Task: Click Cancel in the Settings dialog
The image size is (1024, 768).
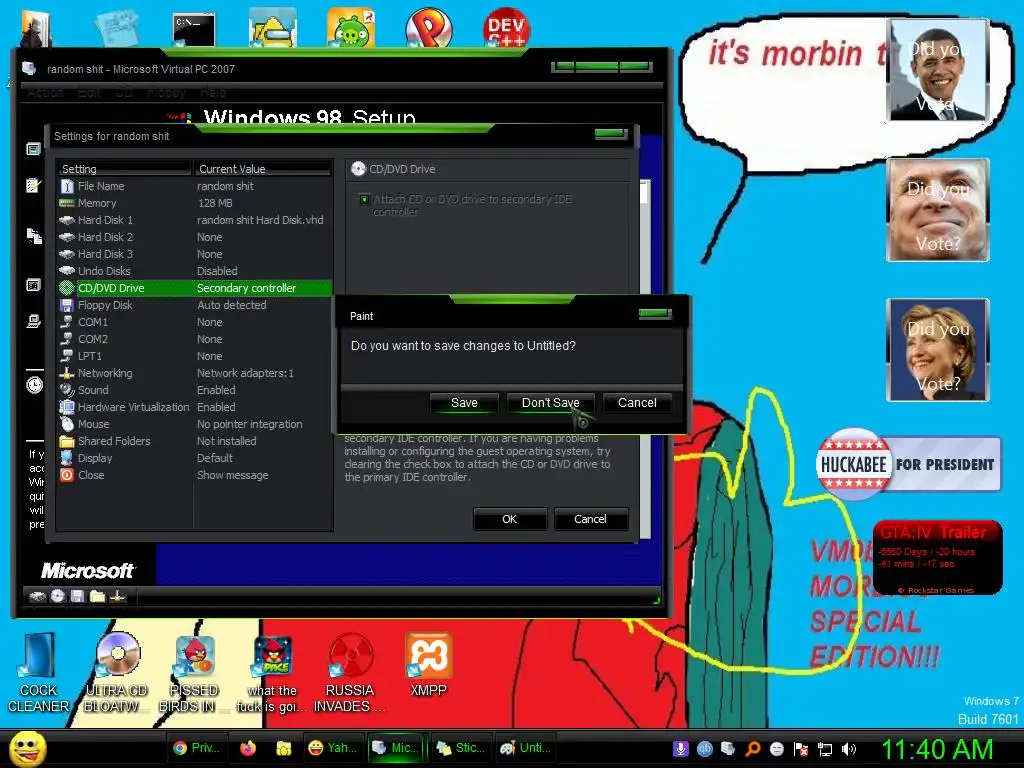Action: (x=590, y=519)
